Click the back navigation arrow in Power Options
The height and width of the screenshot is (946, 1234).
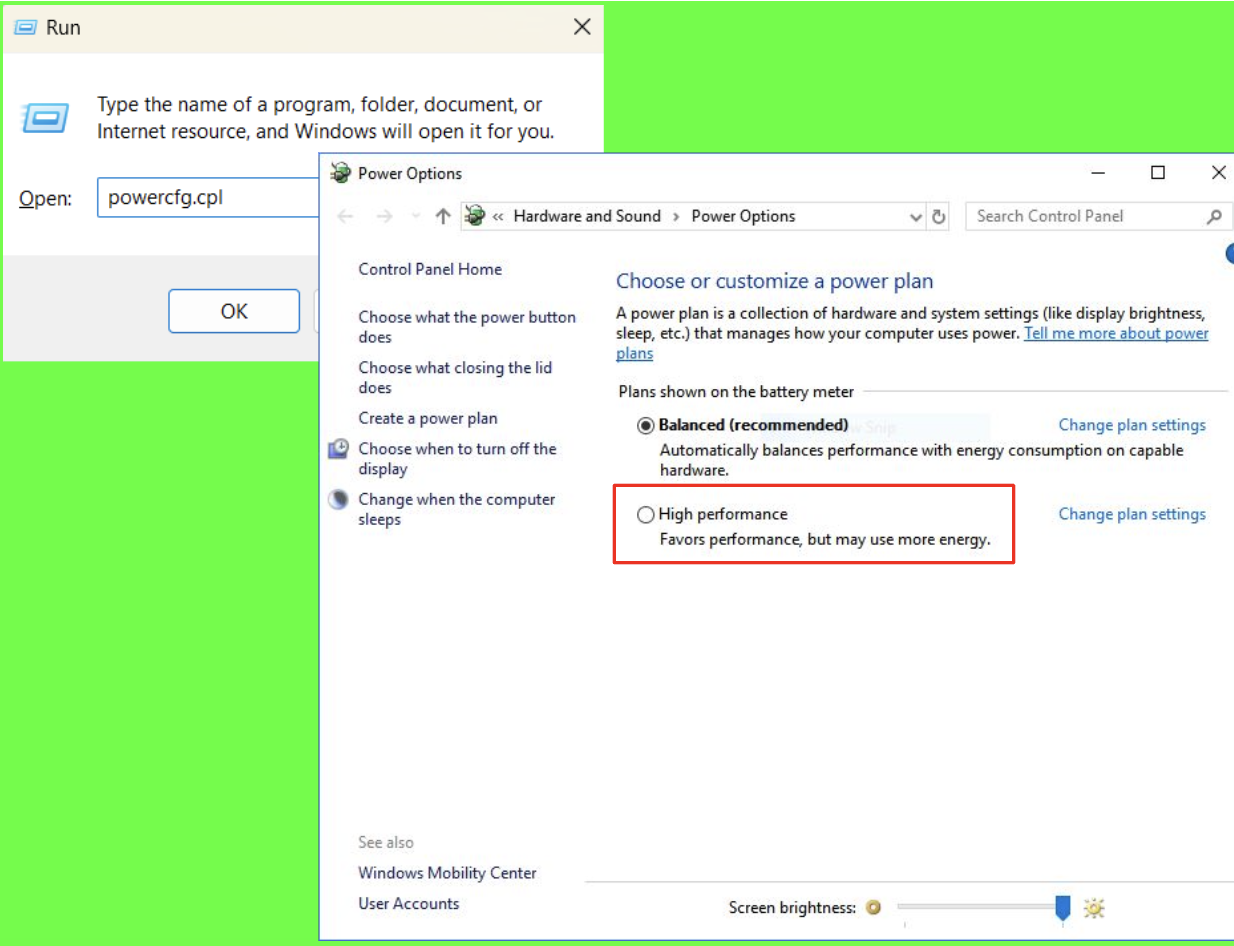click(x=345, y=216)
